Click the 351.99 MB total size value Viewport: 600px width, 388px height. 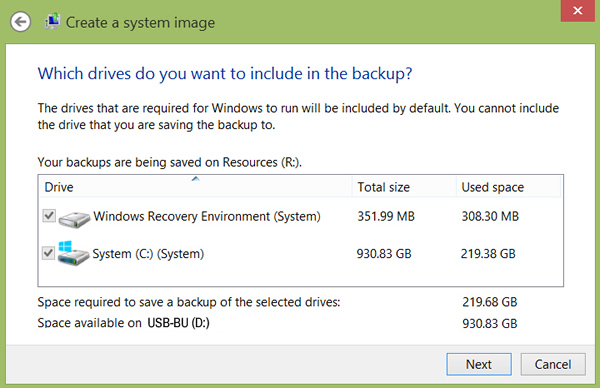click(386, 217)
